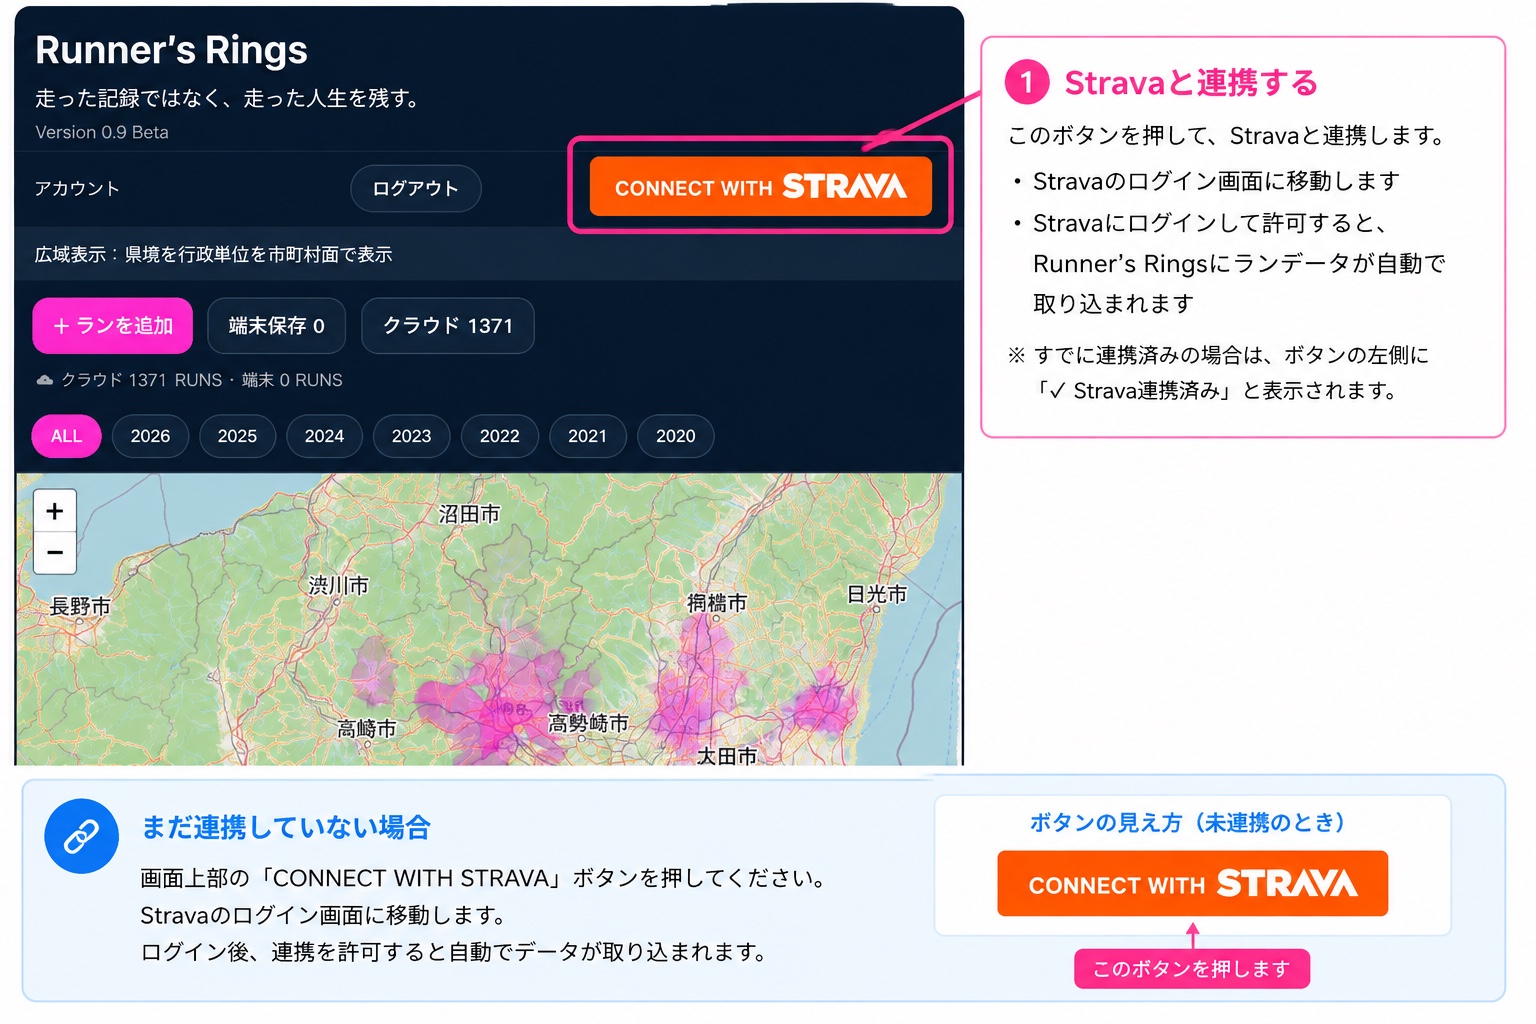
Task: Zoom in on the map with plus button
Action: point(55,511)
